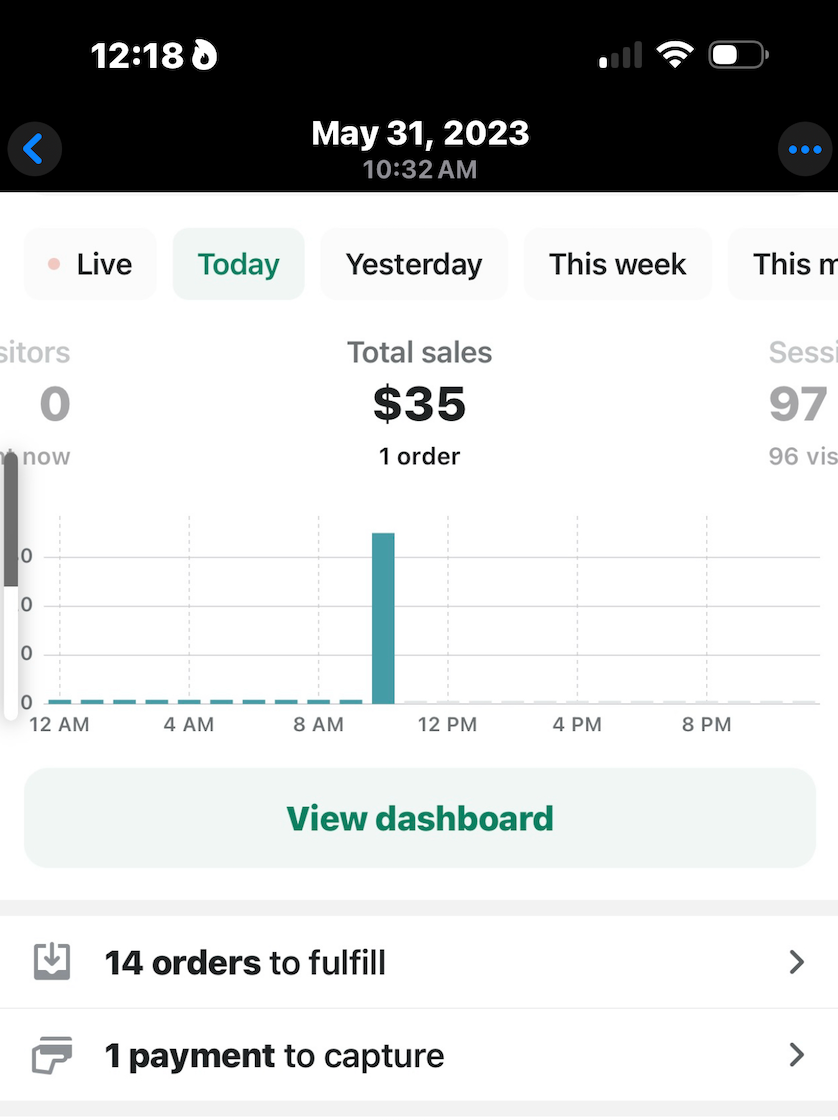Select the Yesterday filter tab
The height and width of the screenshot is (1120, 838).
click(x=414, y=264)
